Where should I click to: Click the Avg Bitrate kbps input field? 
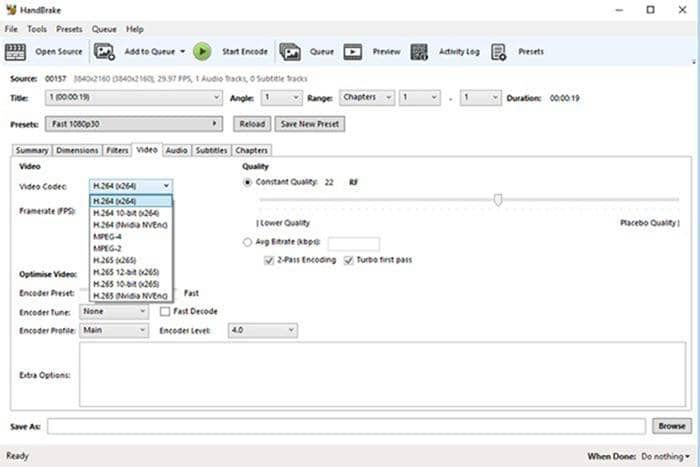click(x=354, y=244)
